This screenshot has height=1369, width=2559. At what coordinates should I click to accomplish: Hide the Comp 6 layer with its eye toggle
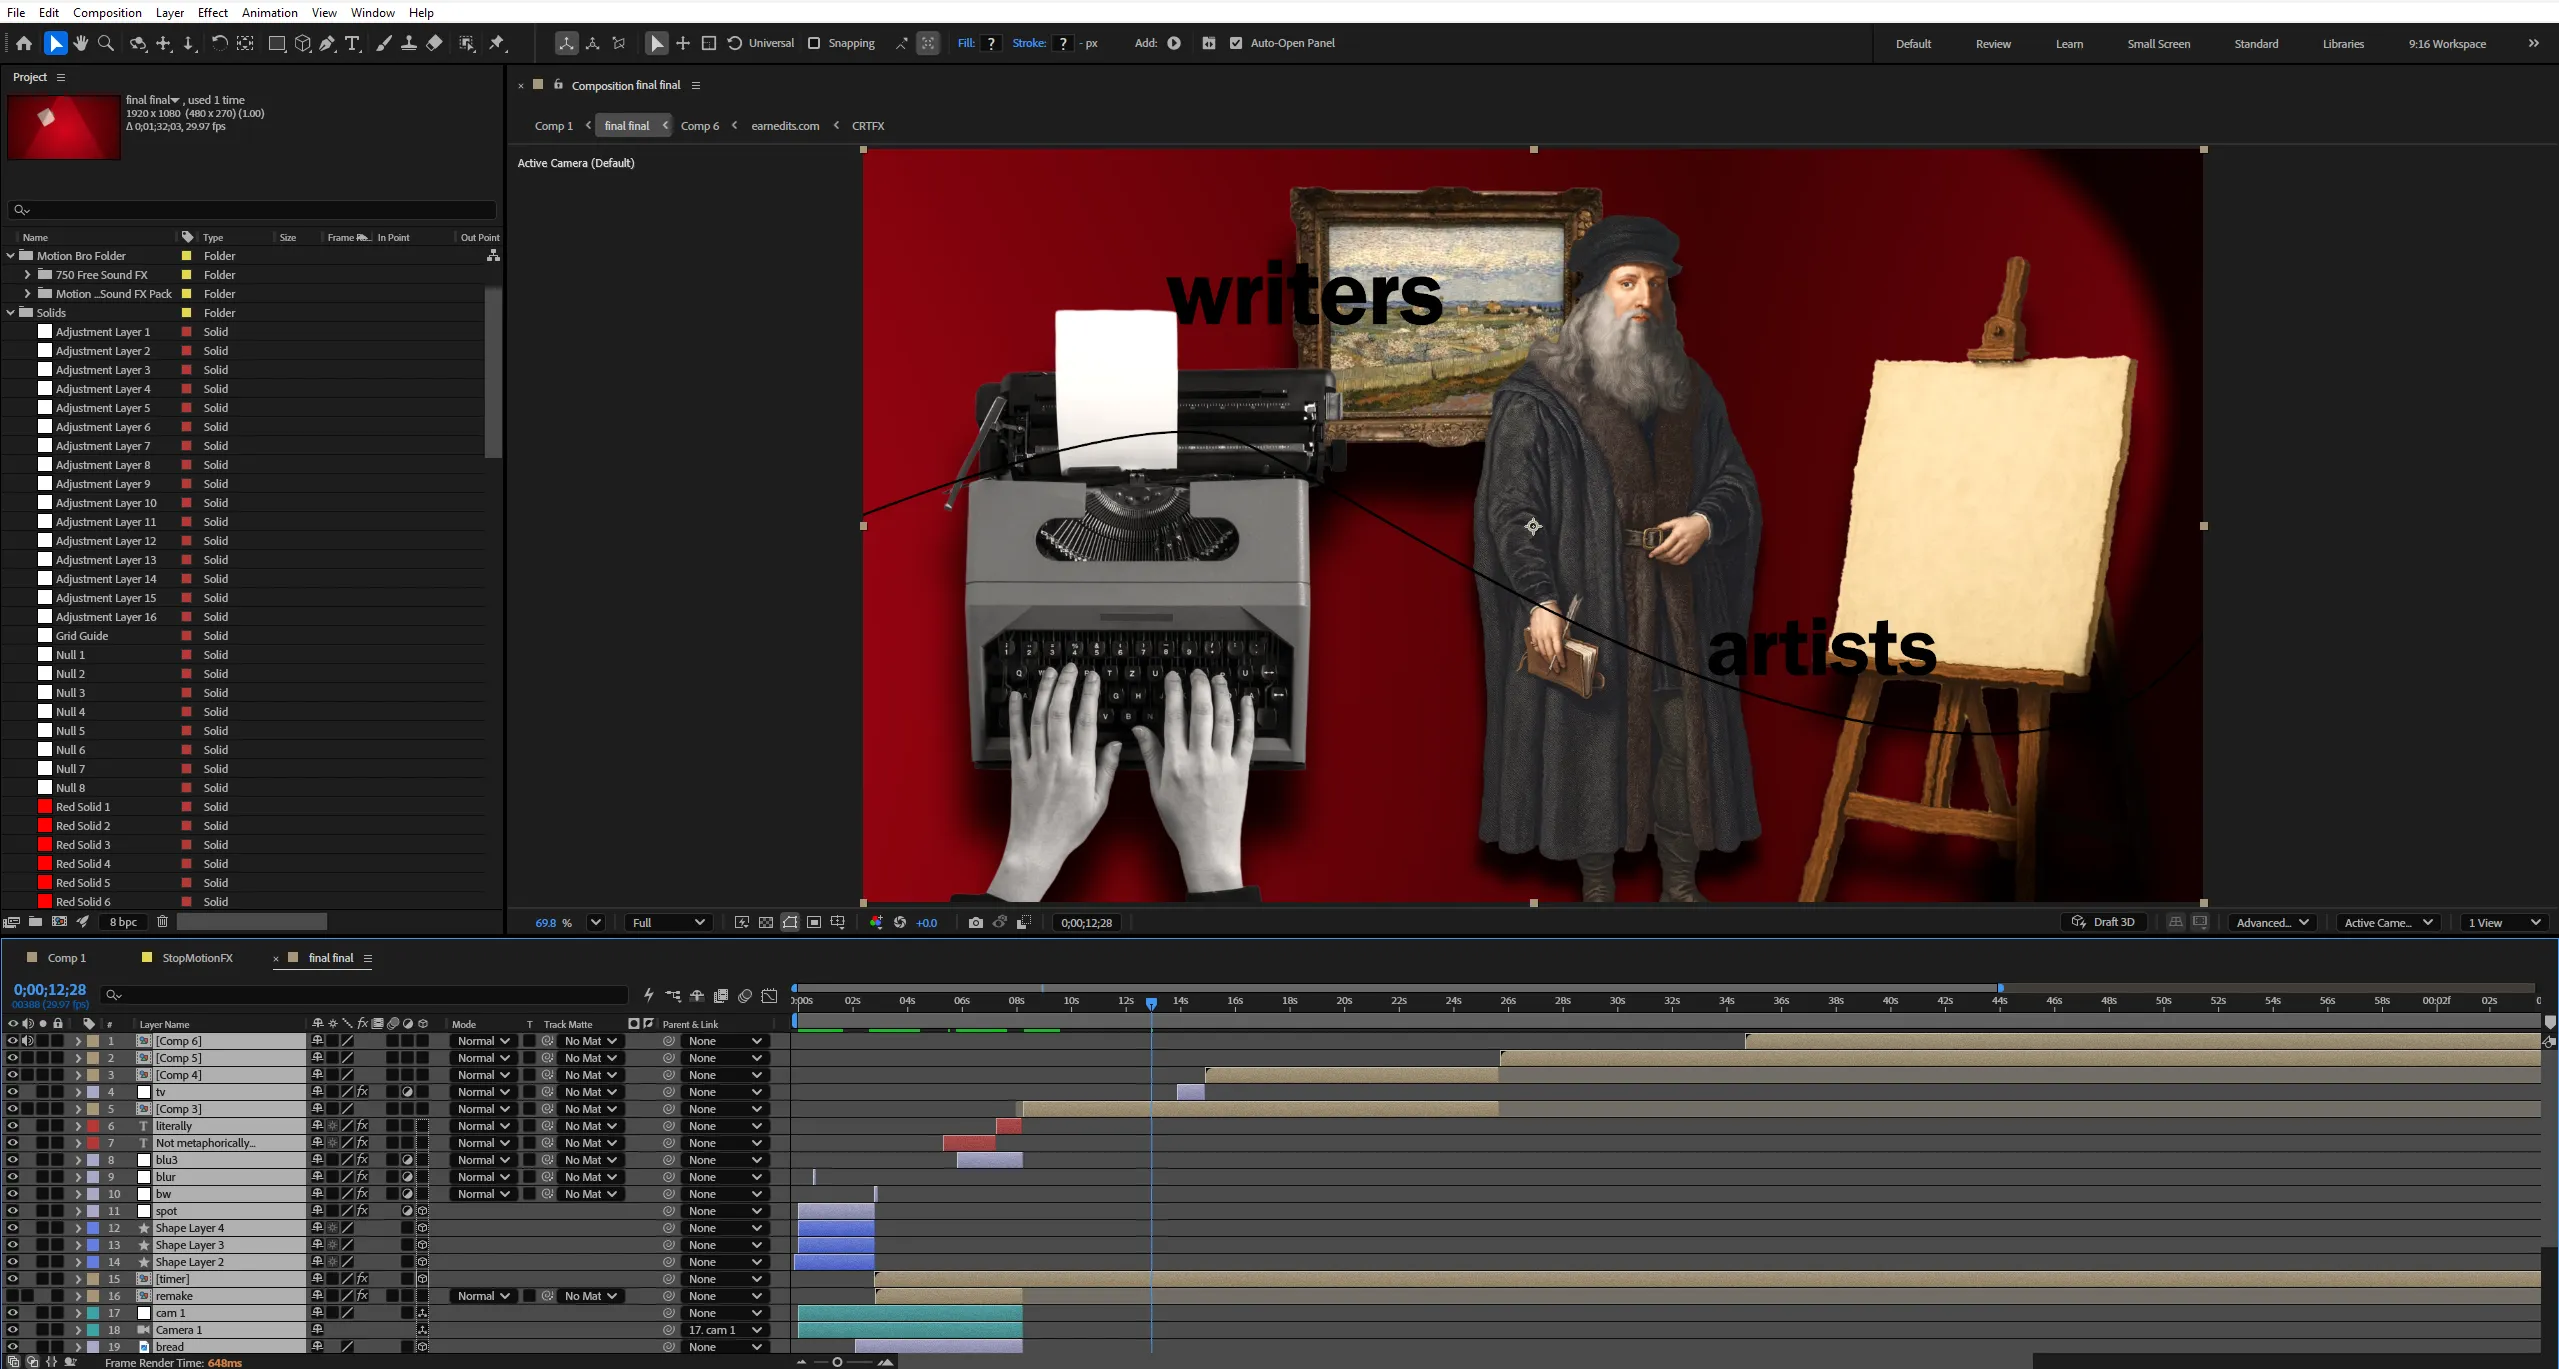(x=12, y=1041)
